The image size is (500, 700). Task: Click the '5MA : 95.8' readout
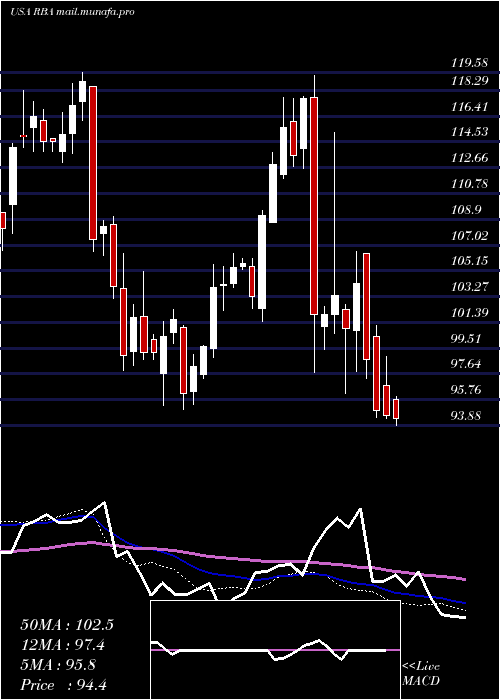pyautogui.click(x=58, y=665)
